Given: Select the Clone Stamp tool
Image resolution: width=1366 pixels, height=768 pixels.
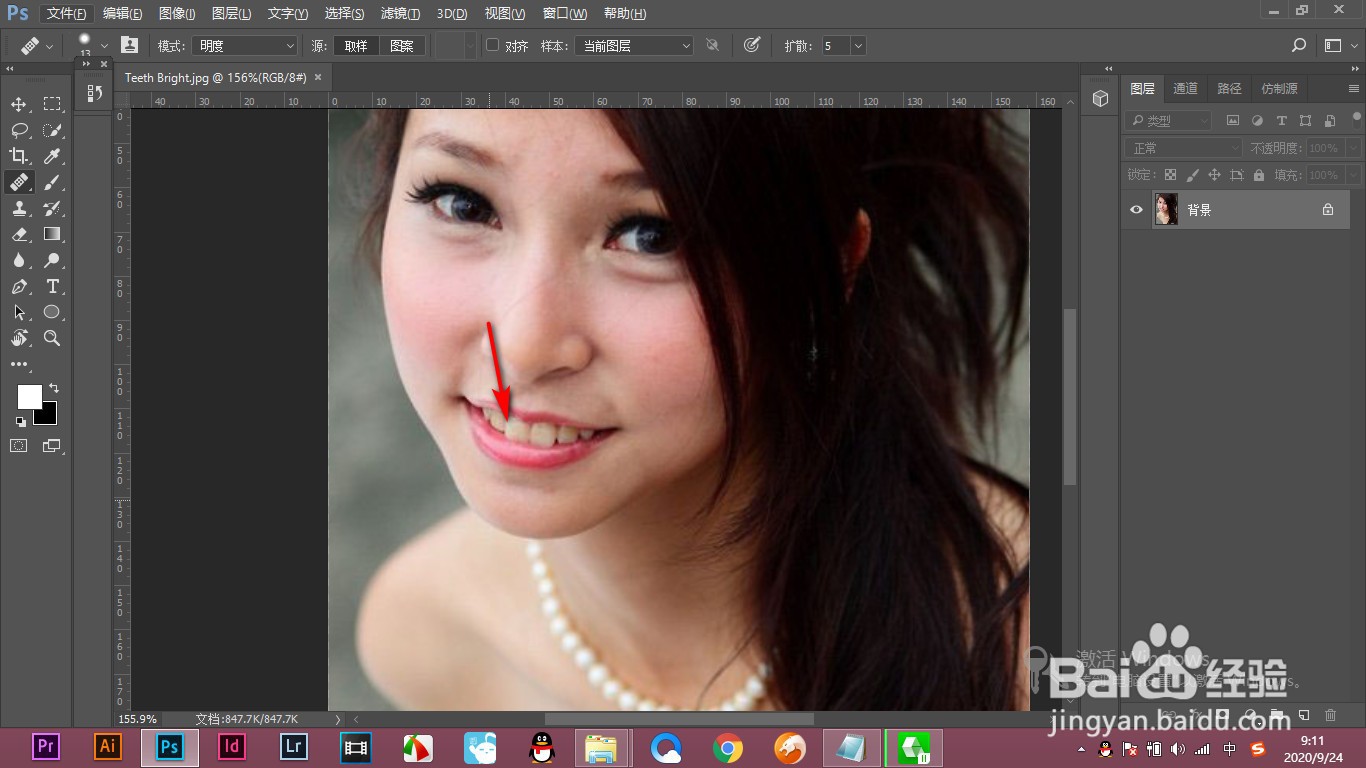Looking at the screenshot, I should pyautogui.click(x=19, y=208).
